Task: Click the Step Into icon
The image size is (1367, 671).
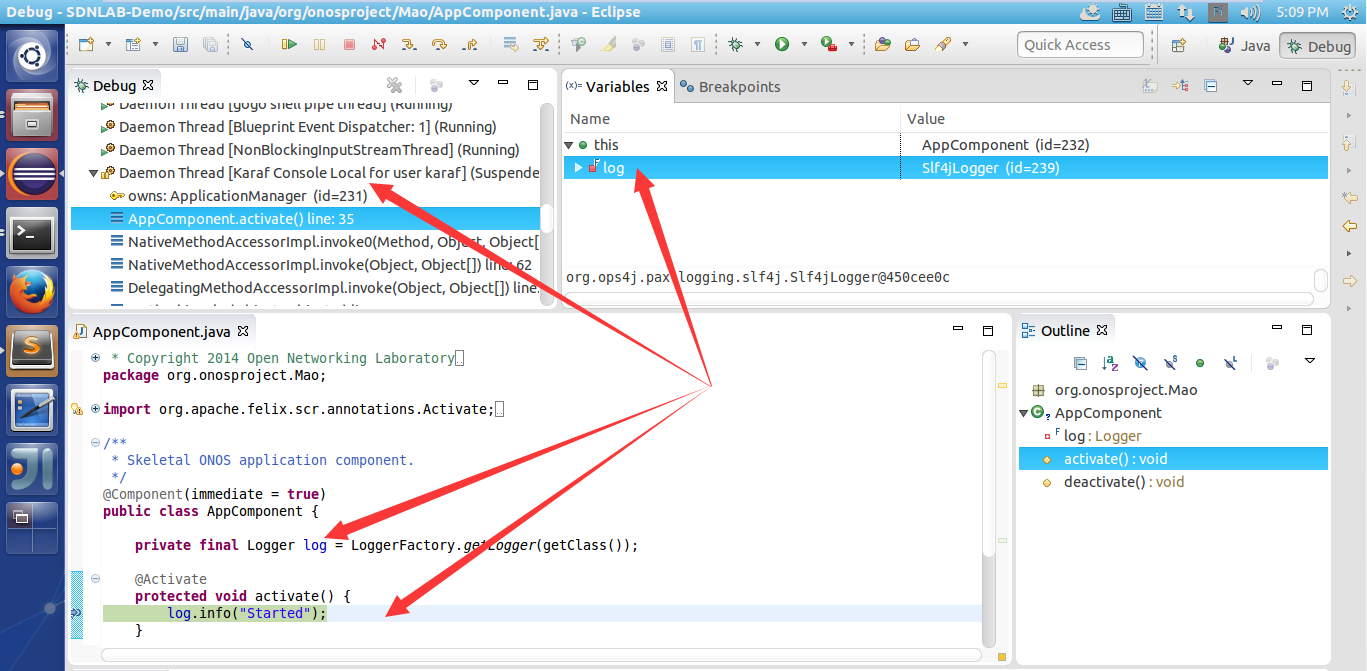Action: click(x=408, y=45)
